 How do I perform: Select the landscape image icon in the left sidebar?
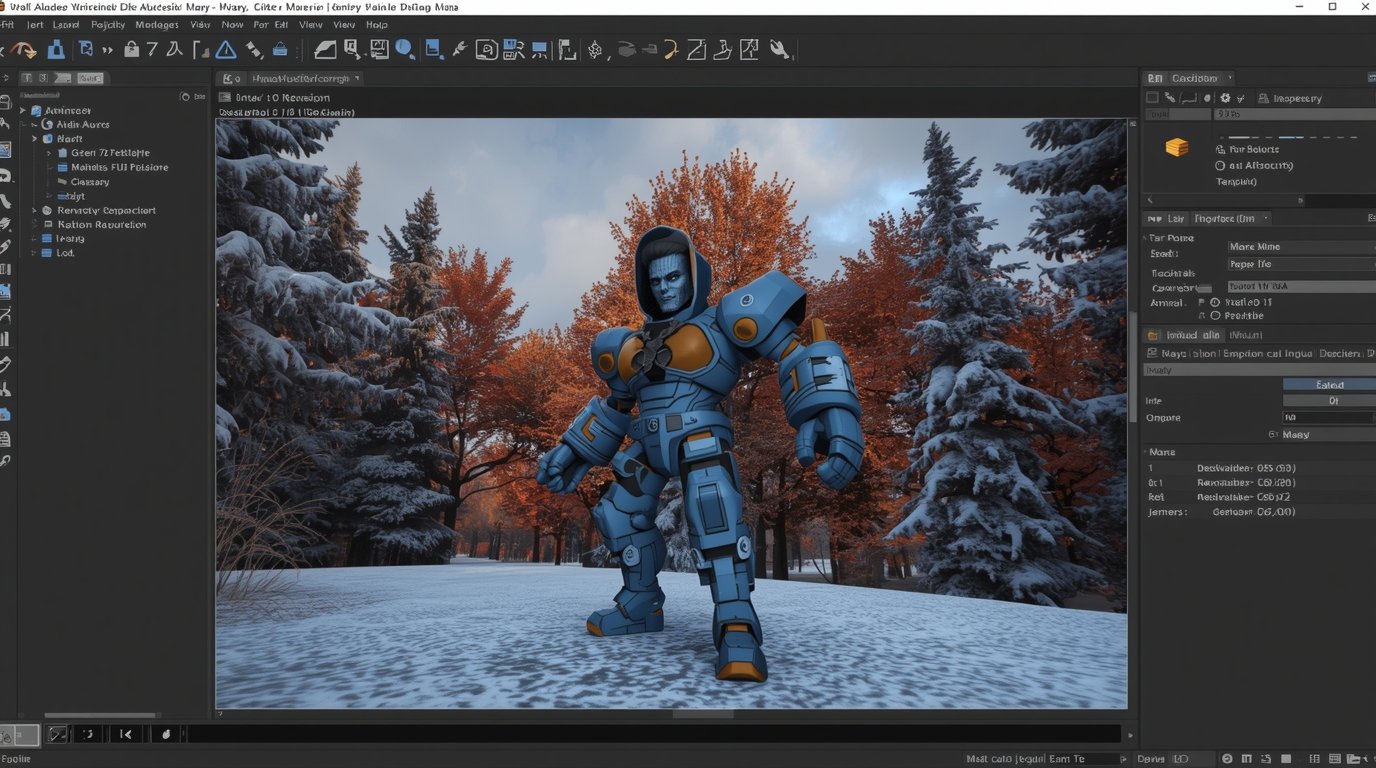pyautogui.click(x=8, y=150)
